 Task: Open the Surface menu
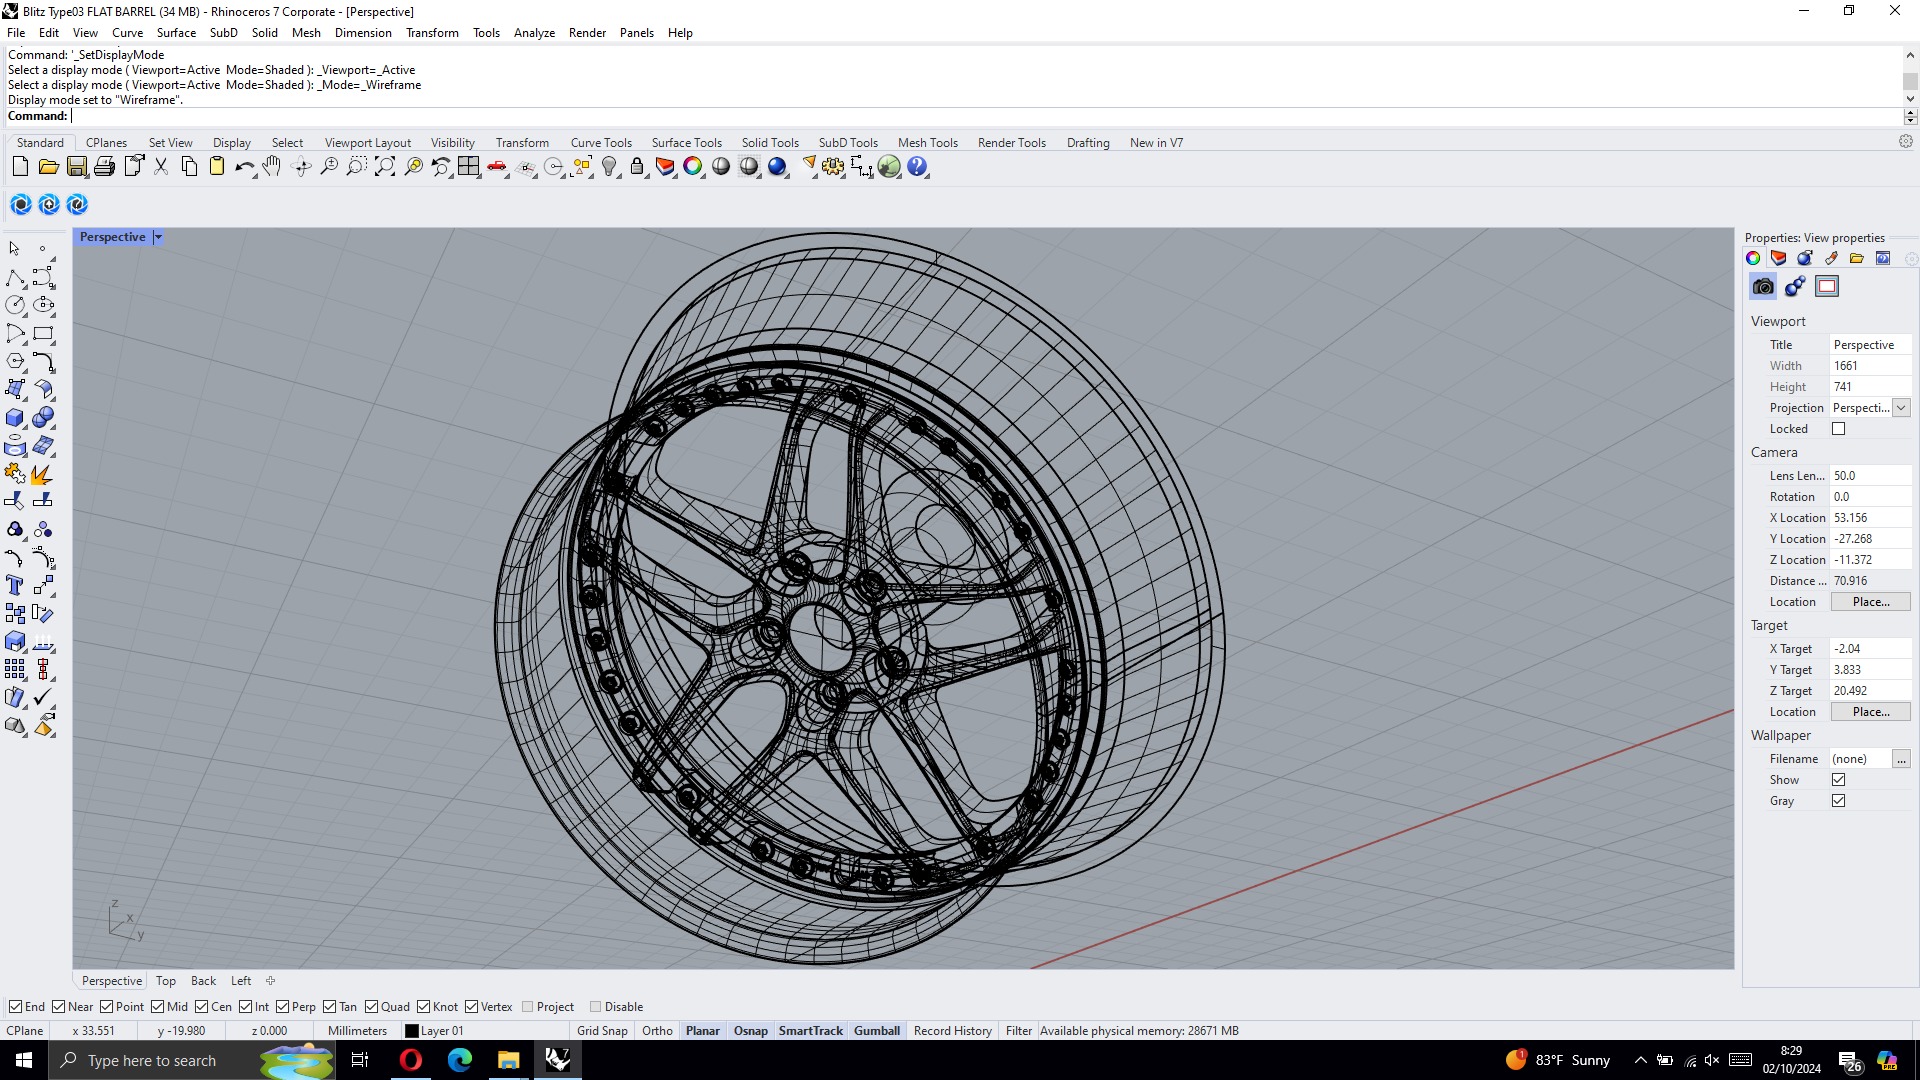pos(176,33)
